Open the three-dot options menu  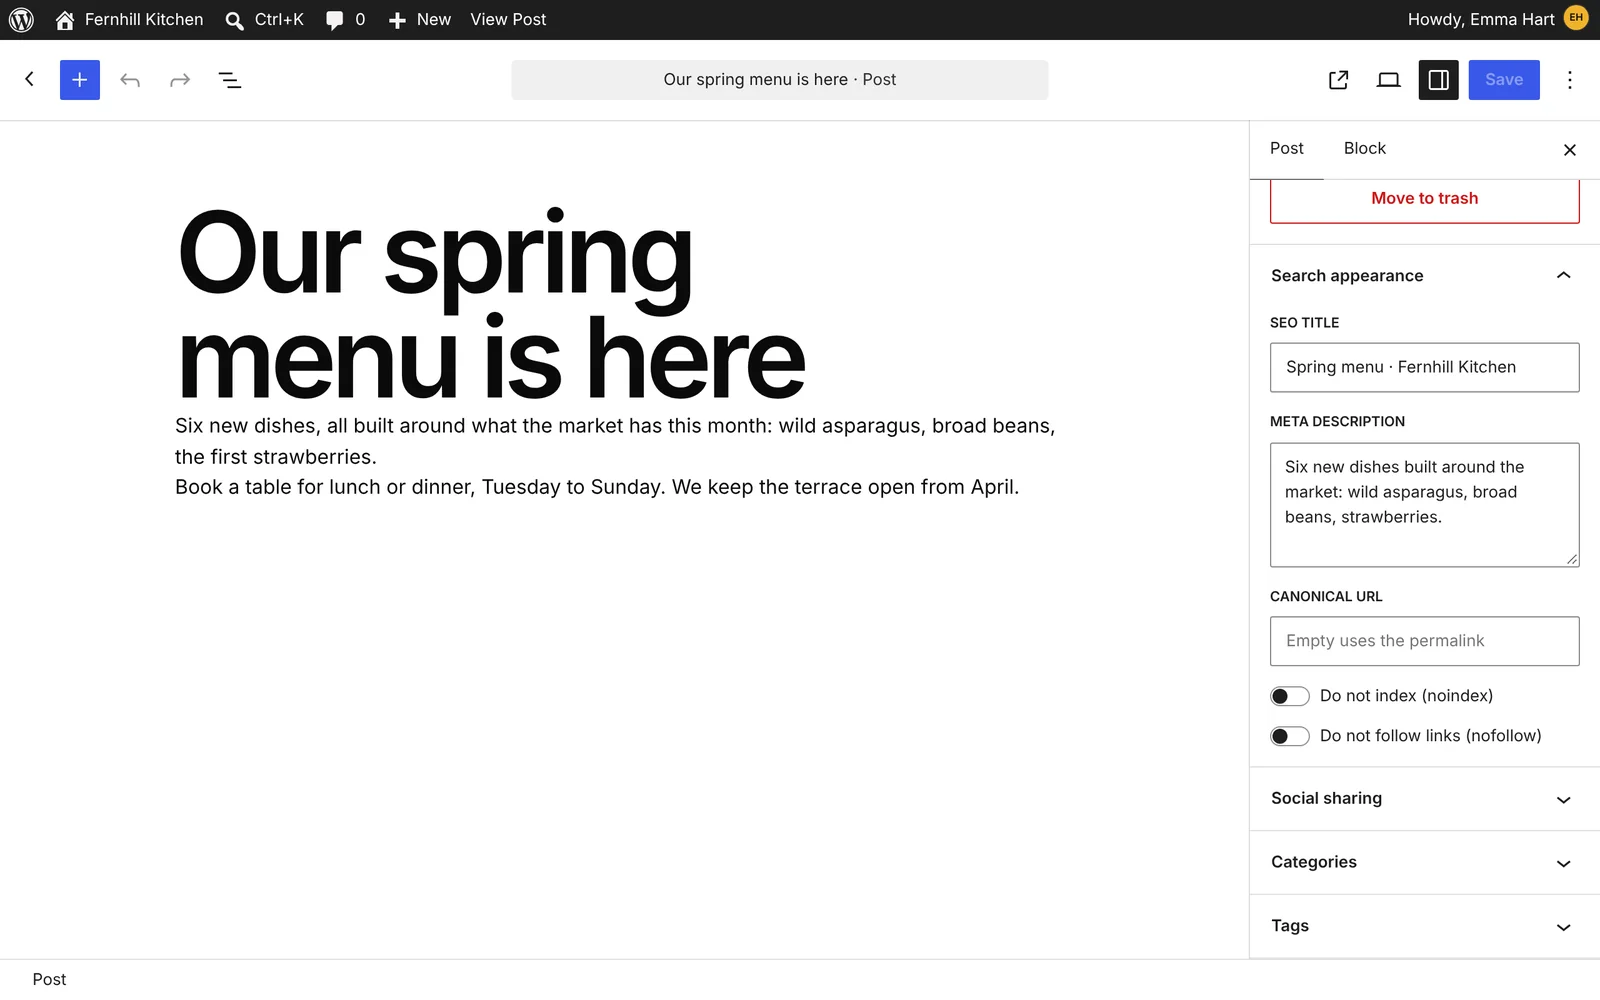pos(1570,80)
